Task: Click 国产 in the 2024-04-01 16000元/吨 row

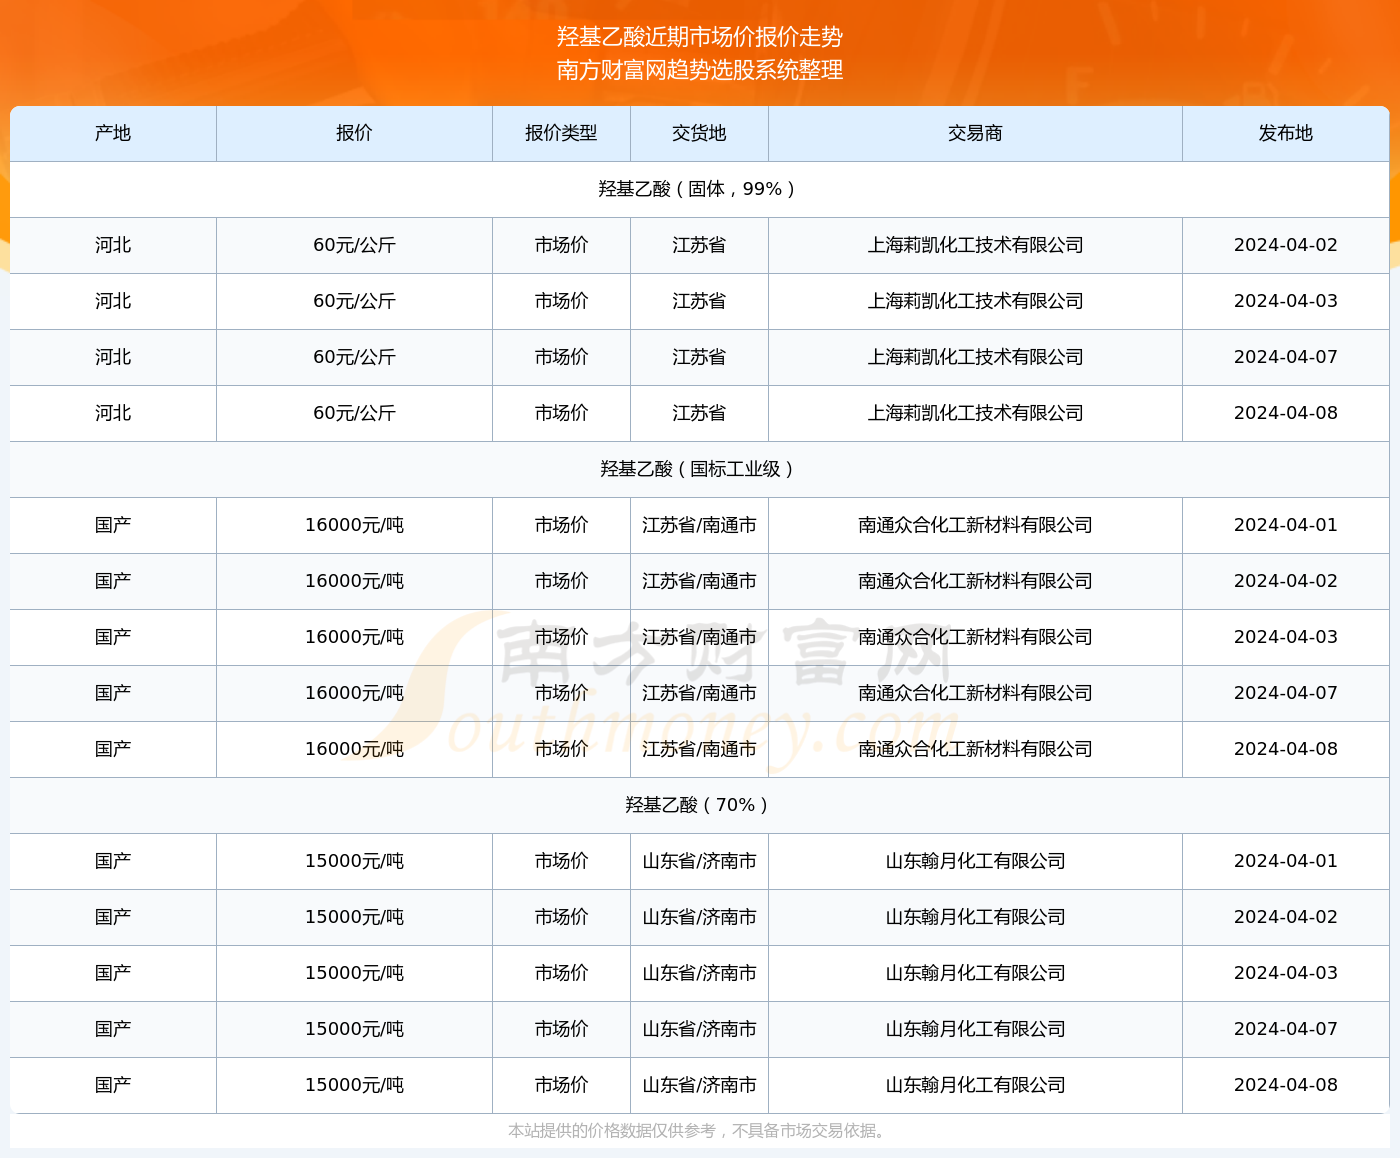Action: click(113, 525)
